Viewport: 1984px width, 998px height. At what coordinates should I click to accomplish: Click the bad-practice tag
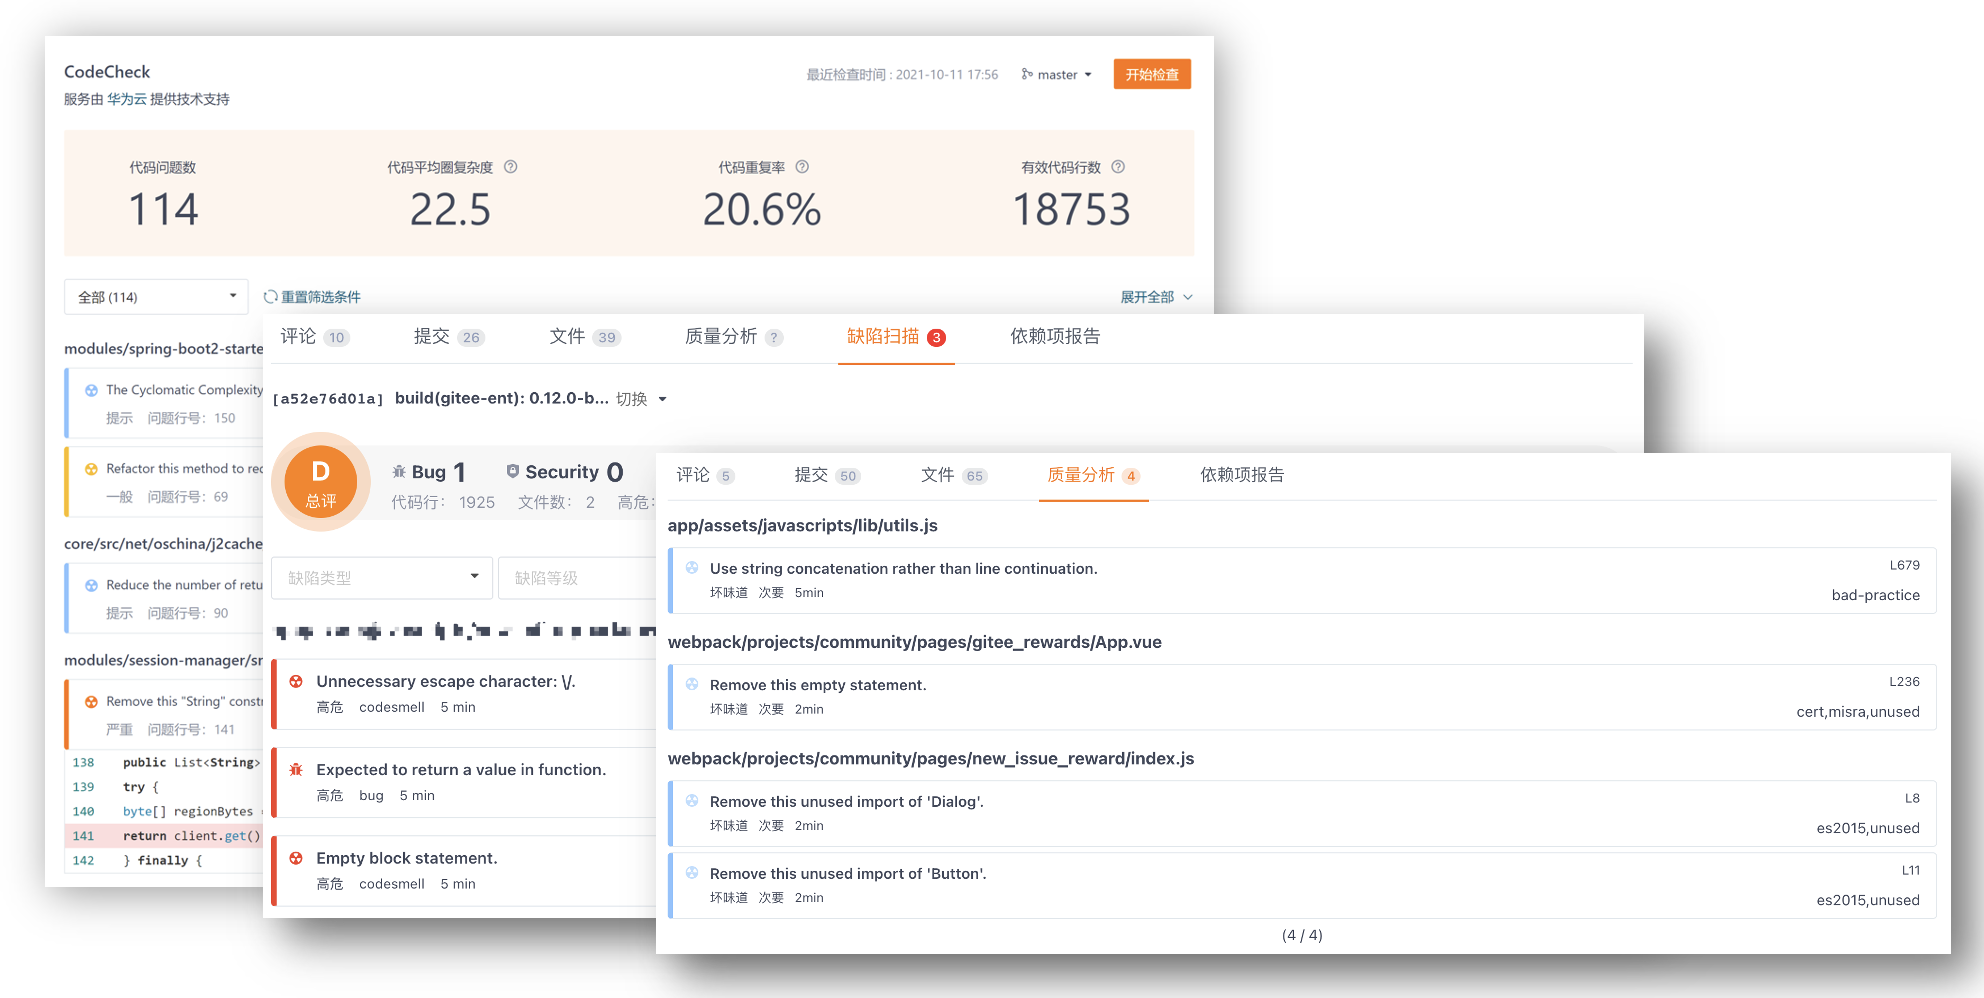[x=1876, y=595]
